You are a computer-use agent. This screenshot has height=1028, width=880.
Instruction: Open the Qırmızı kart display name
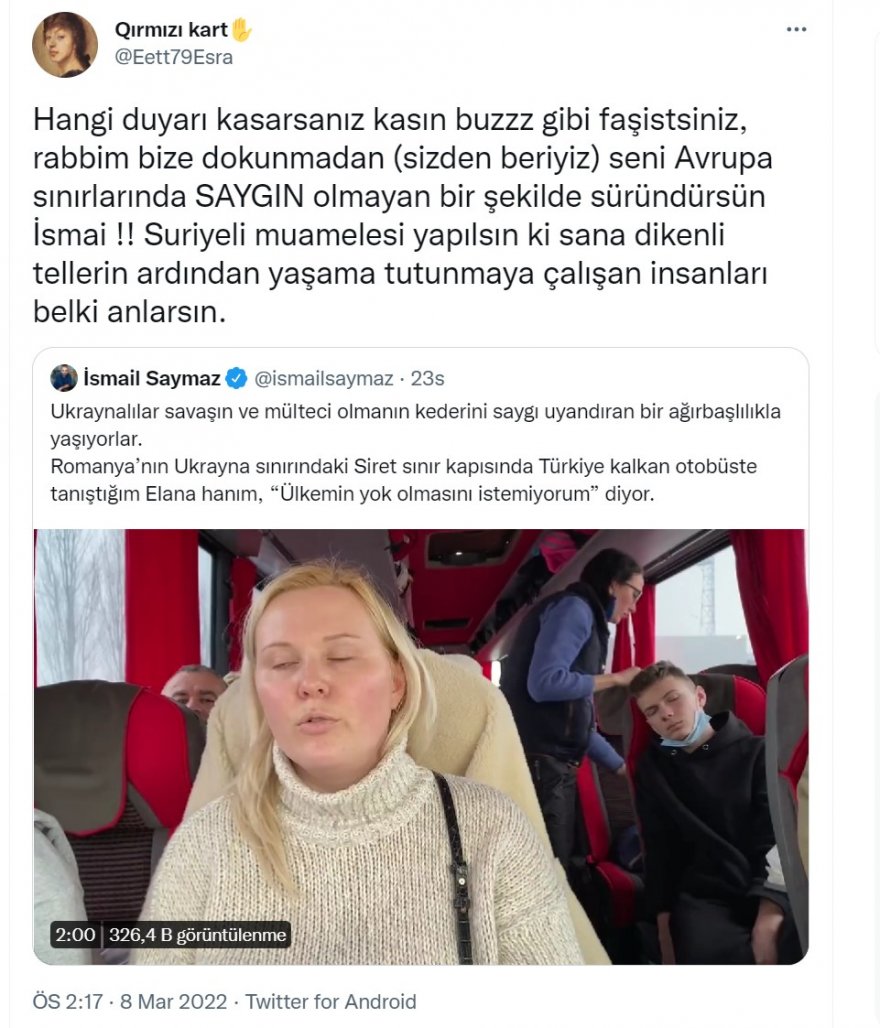tap(171, 30)
